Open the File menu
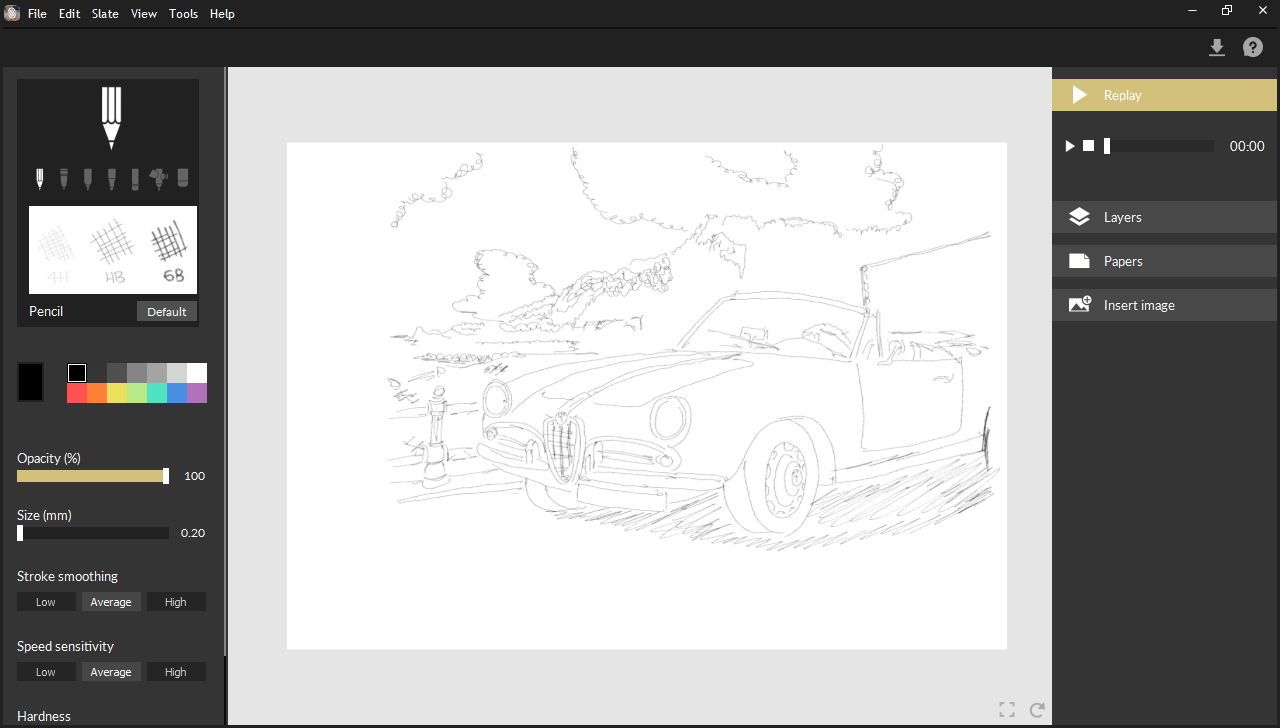 click(x=37, y=14)
